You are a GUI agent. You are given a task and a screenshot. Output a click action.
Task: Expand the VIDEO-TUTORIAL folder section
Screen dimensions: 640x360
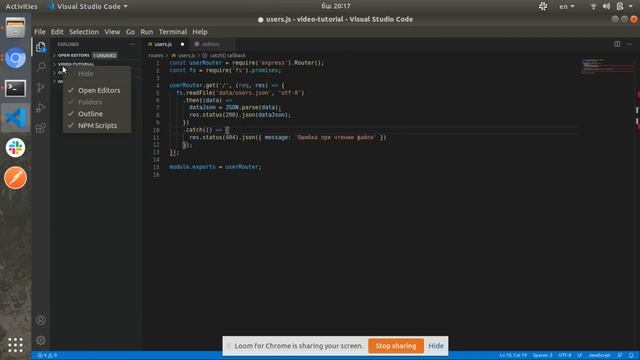pyautogui.click(x=76, y=64)
